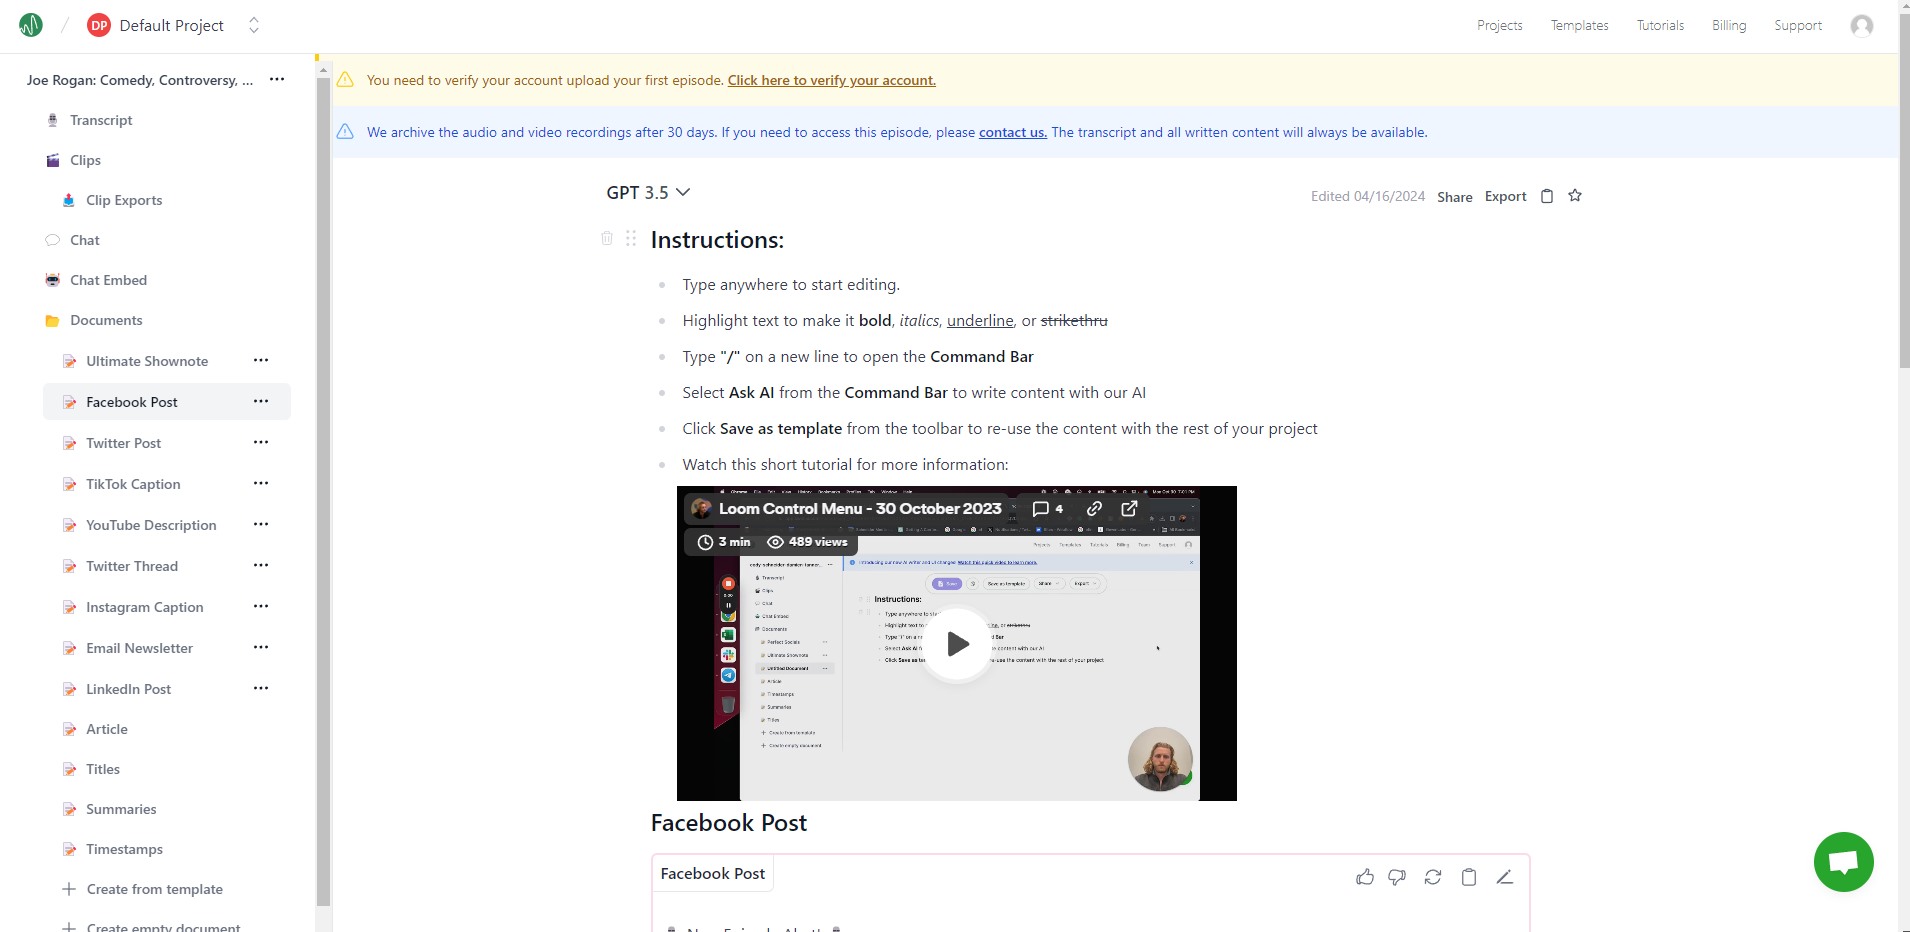Screen dimensions: 1910x932
Task: Expand the Default Project switcher chevrons
Action: tap(254, 26)
